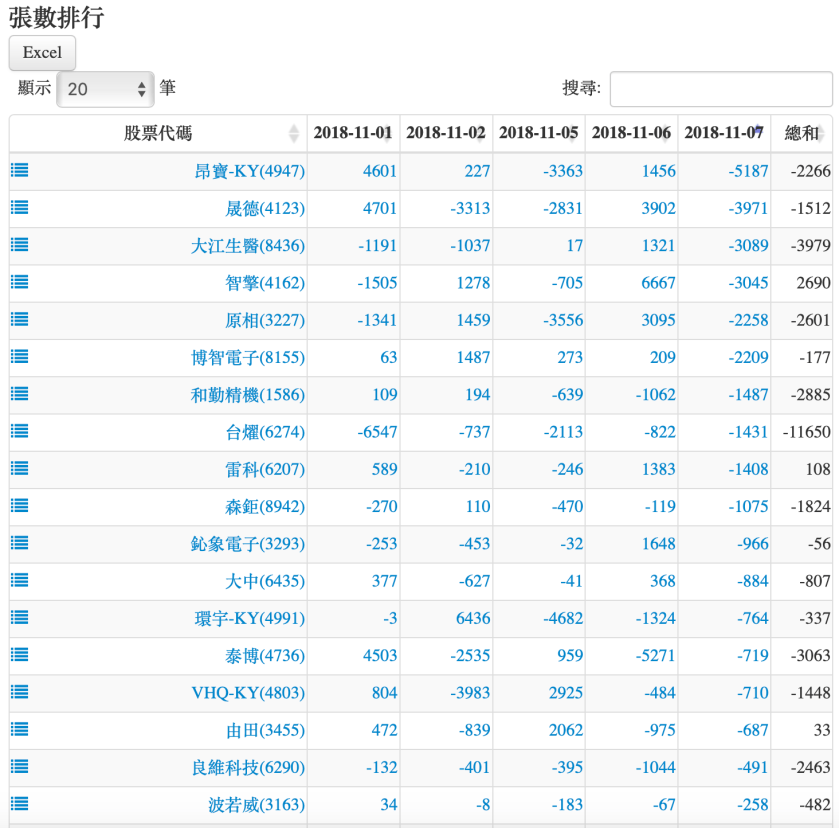Click the list icon beside 昂寶-KY(4947)

point(18,170)
